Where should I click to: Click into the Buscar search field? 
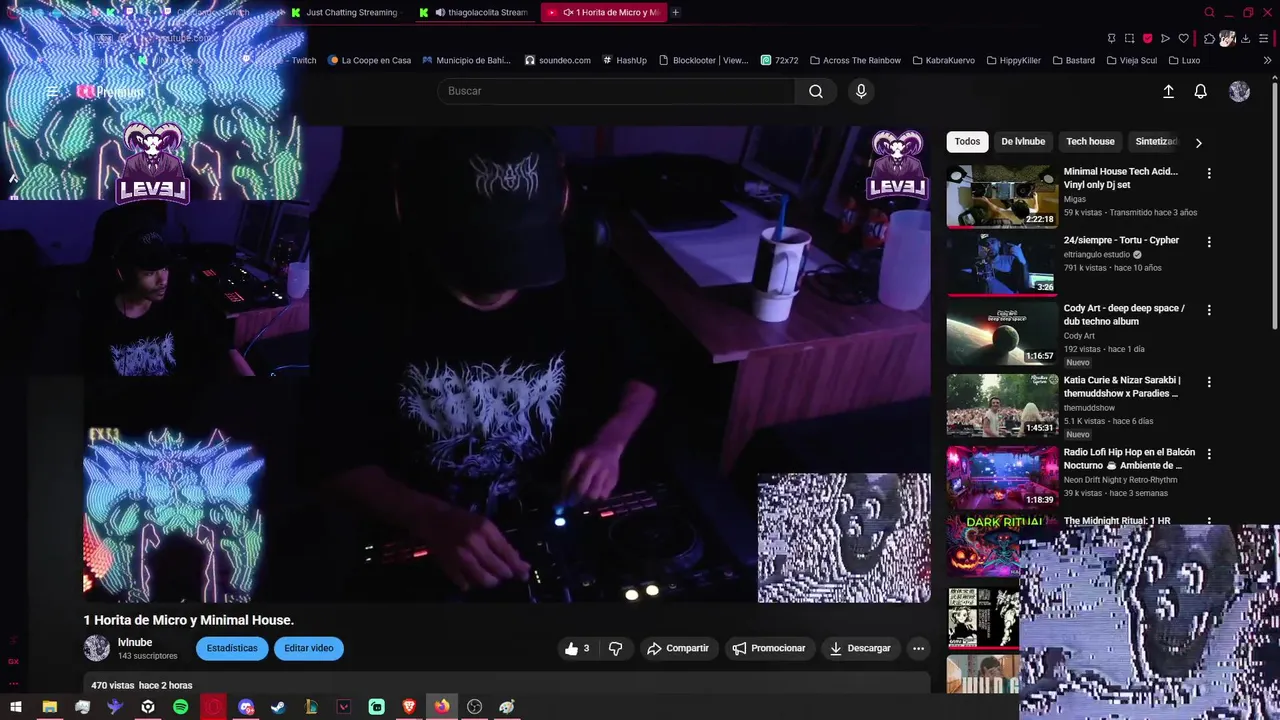tap(616, 91)
